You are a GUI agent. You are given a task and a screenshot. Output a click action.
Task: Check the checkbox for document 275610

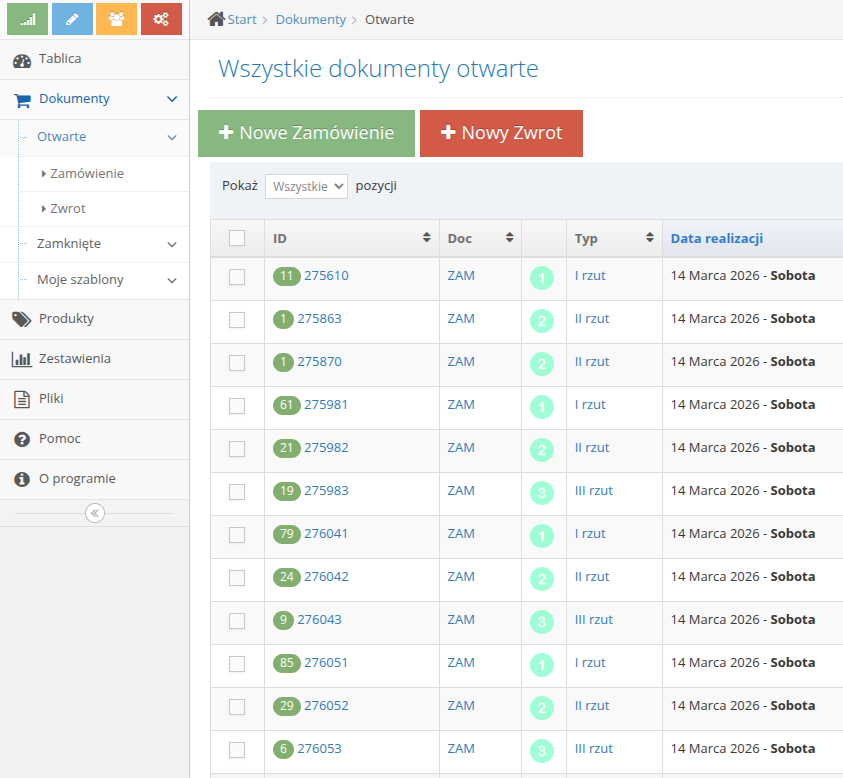pyautogui.click(x=237, y=277)
